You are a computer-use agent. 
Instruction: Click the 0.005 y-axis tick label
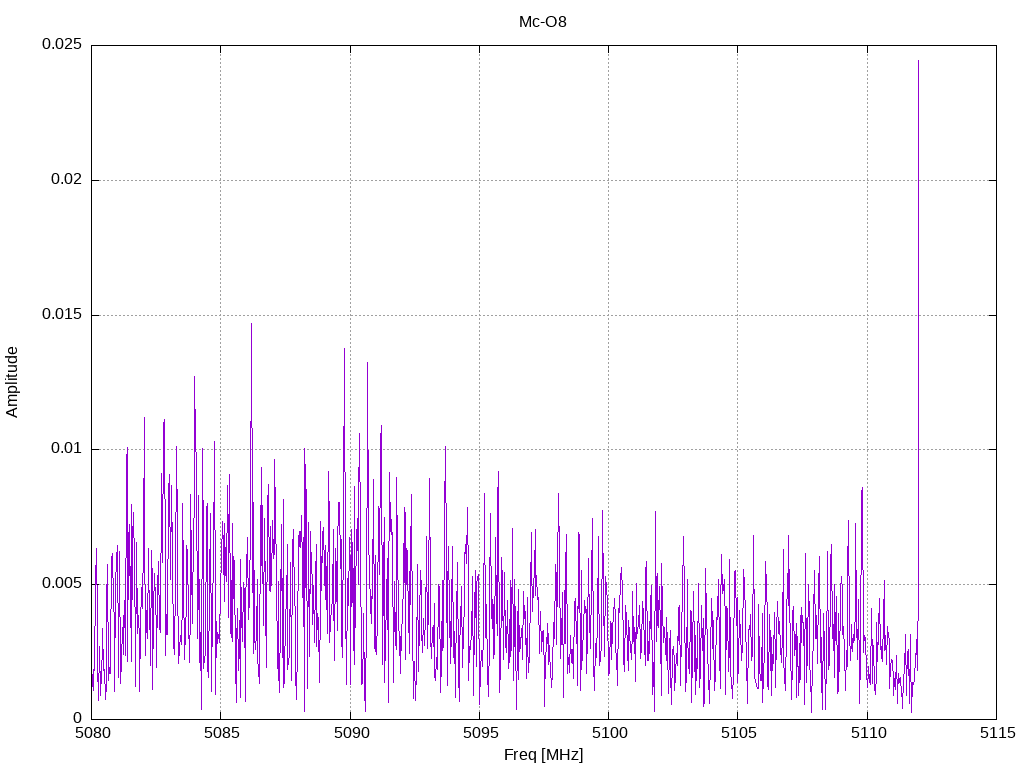pos(61,584)
